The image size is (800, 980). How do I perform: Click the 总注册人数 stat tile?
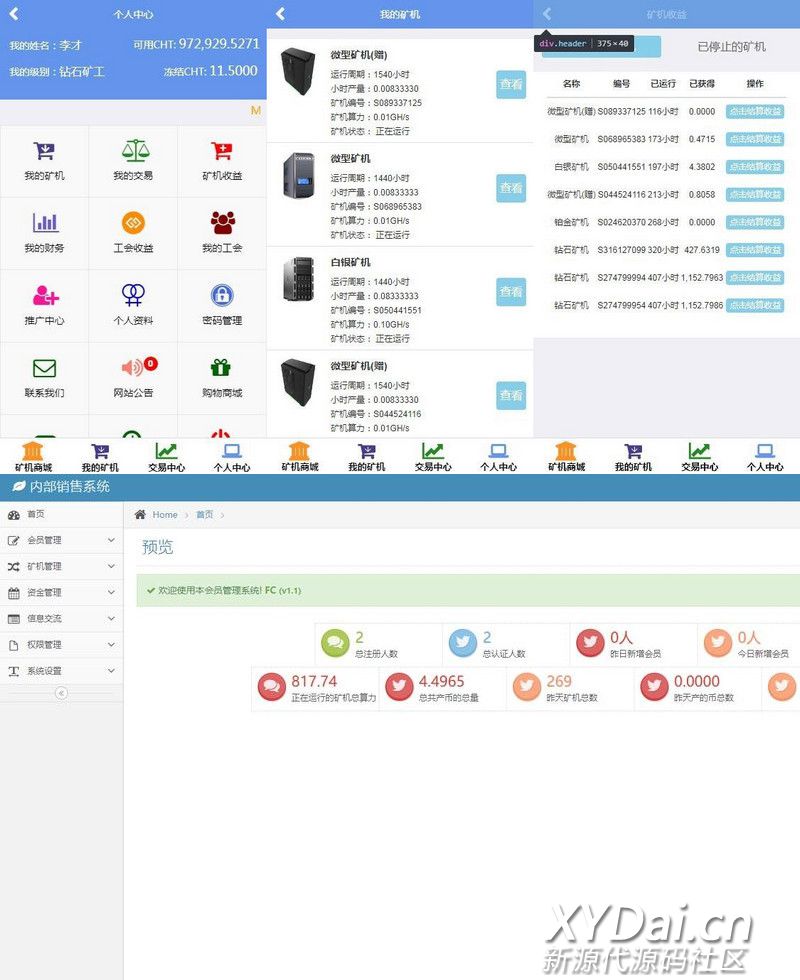pos(379,644)
